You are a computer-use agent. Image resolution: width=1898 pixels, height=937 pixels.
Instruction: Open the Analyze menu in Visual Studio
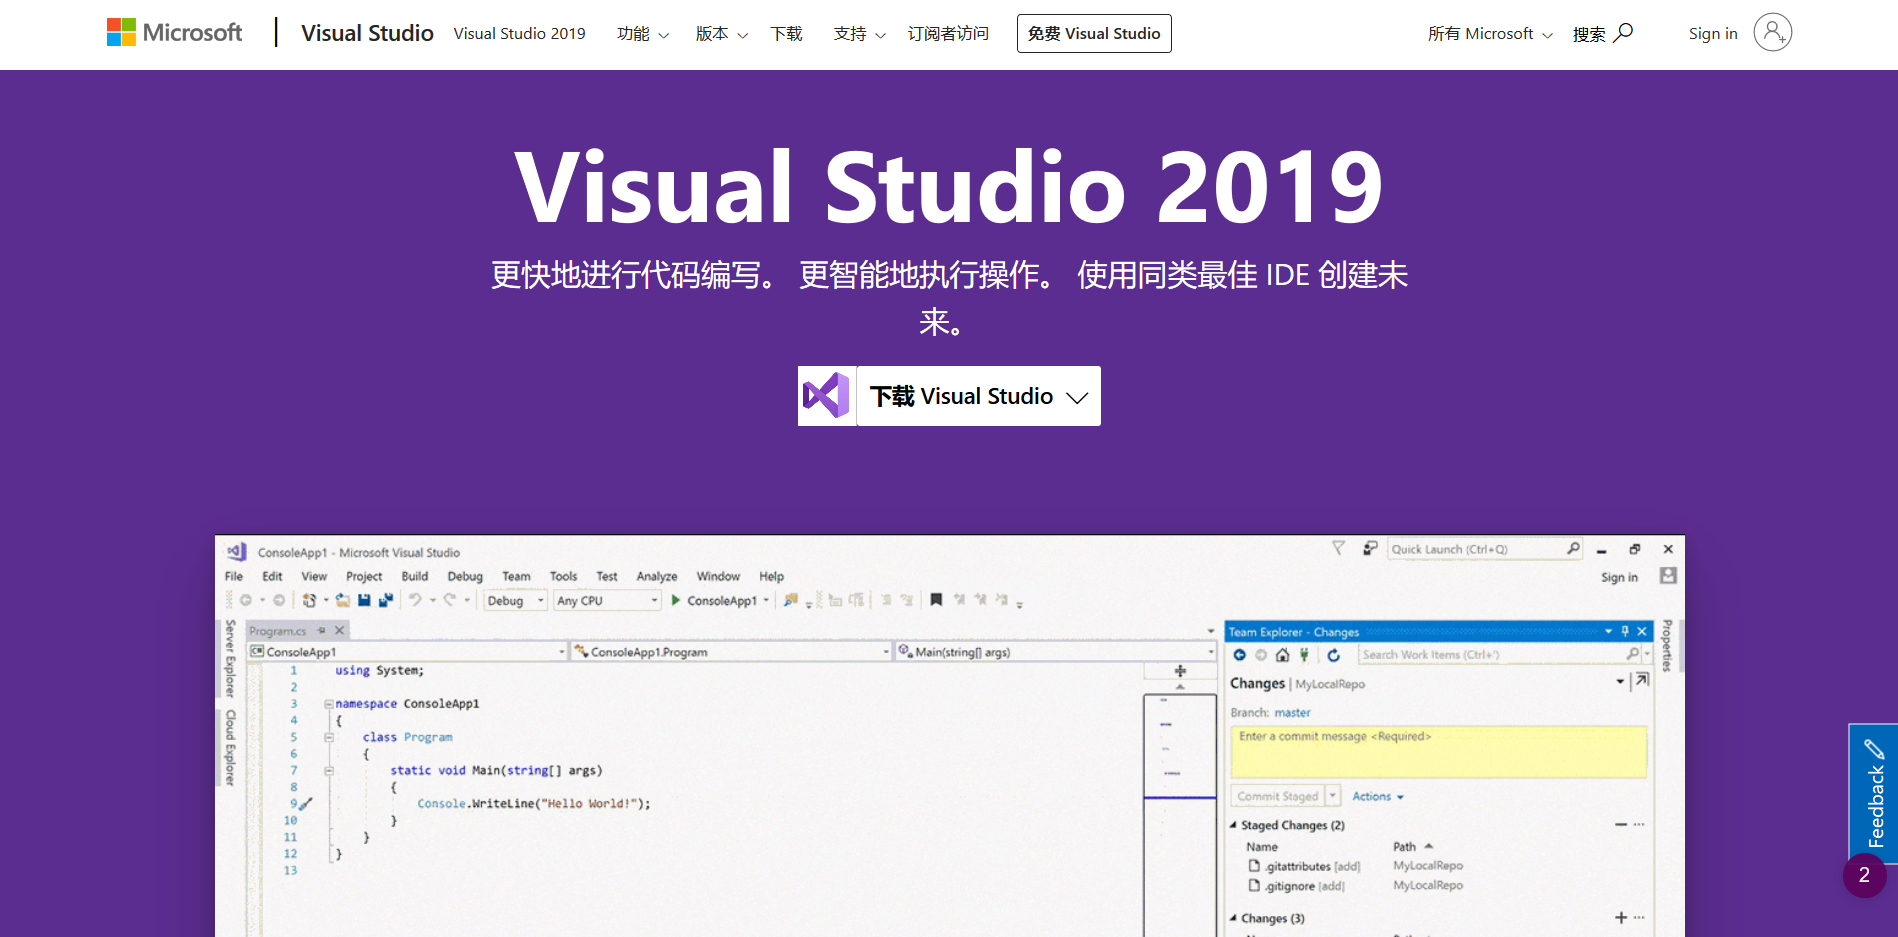point(657,576)
